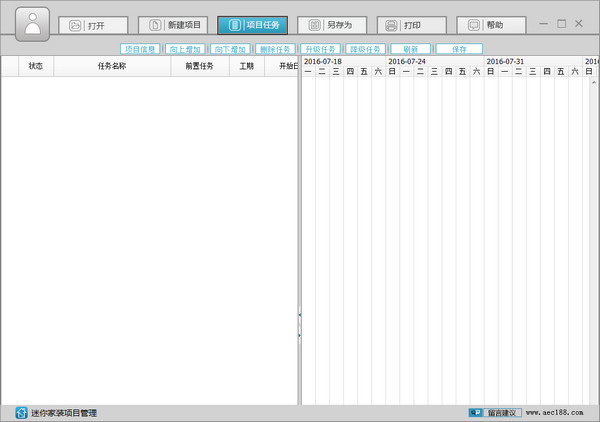Click the 留言建议 feedback button
This screenshot has height=422, width=600.
coord(495,413)
